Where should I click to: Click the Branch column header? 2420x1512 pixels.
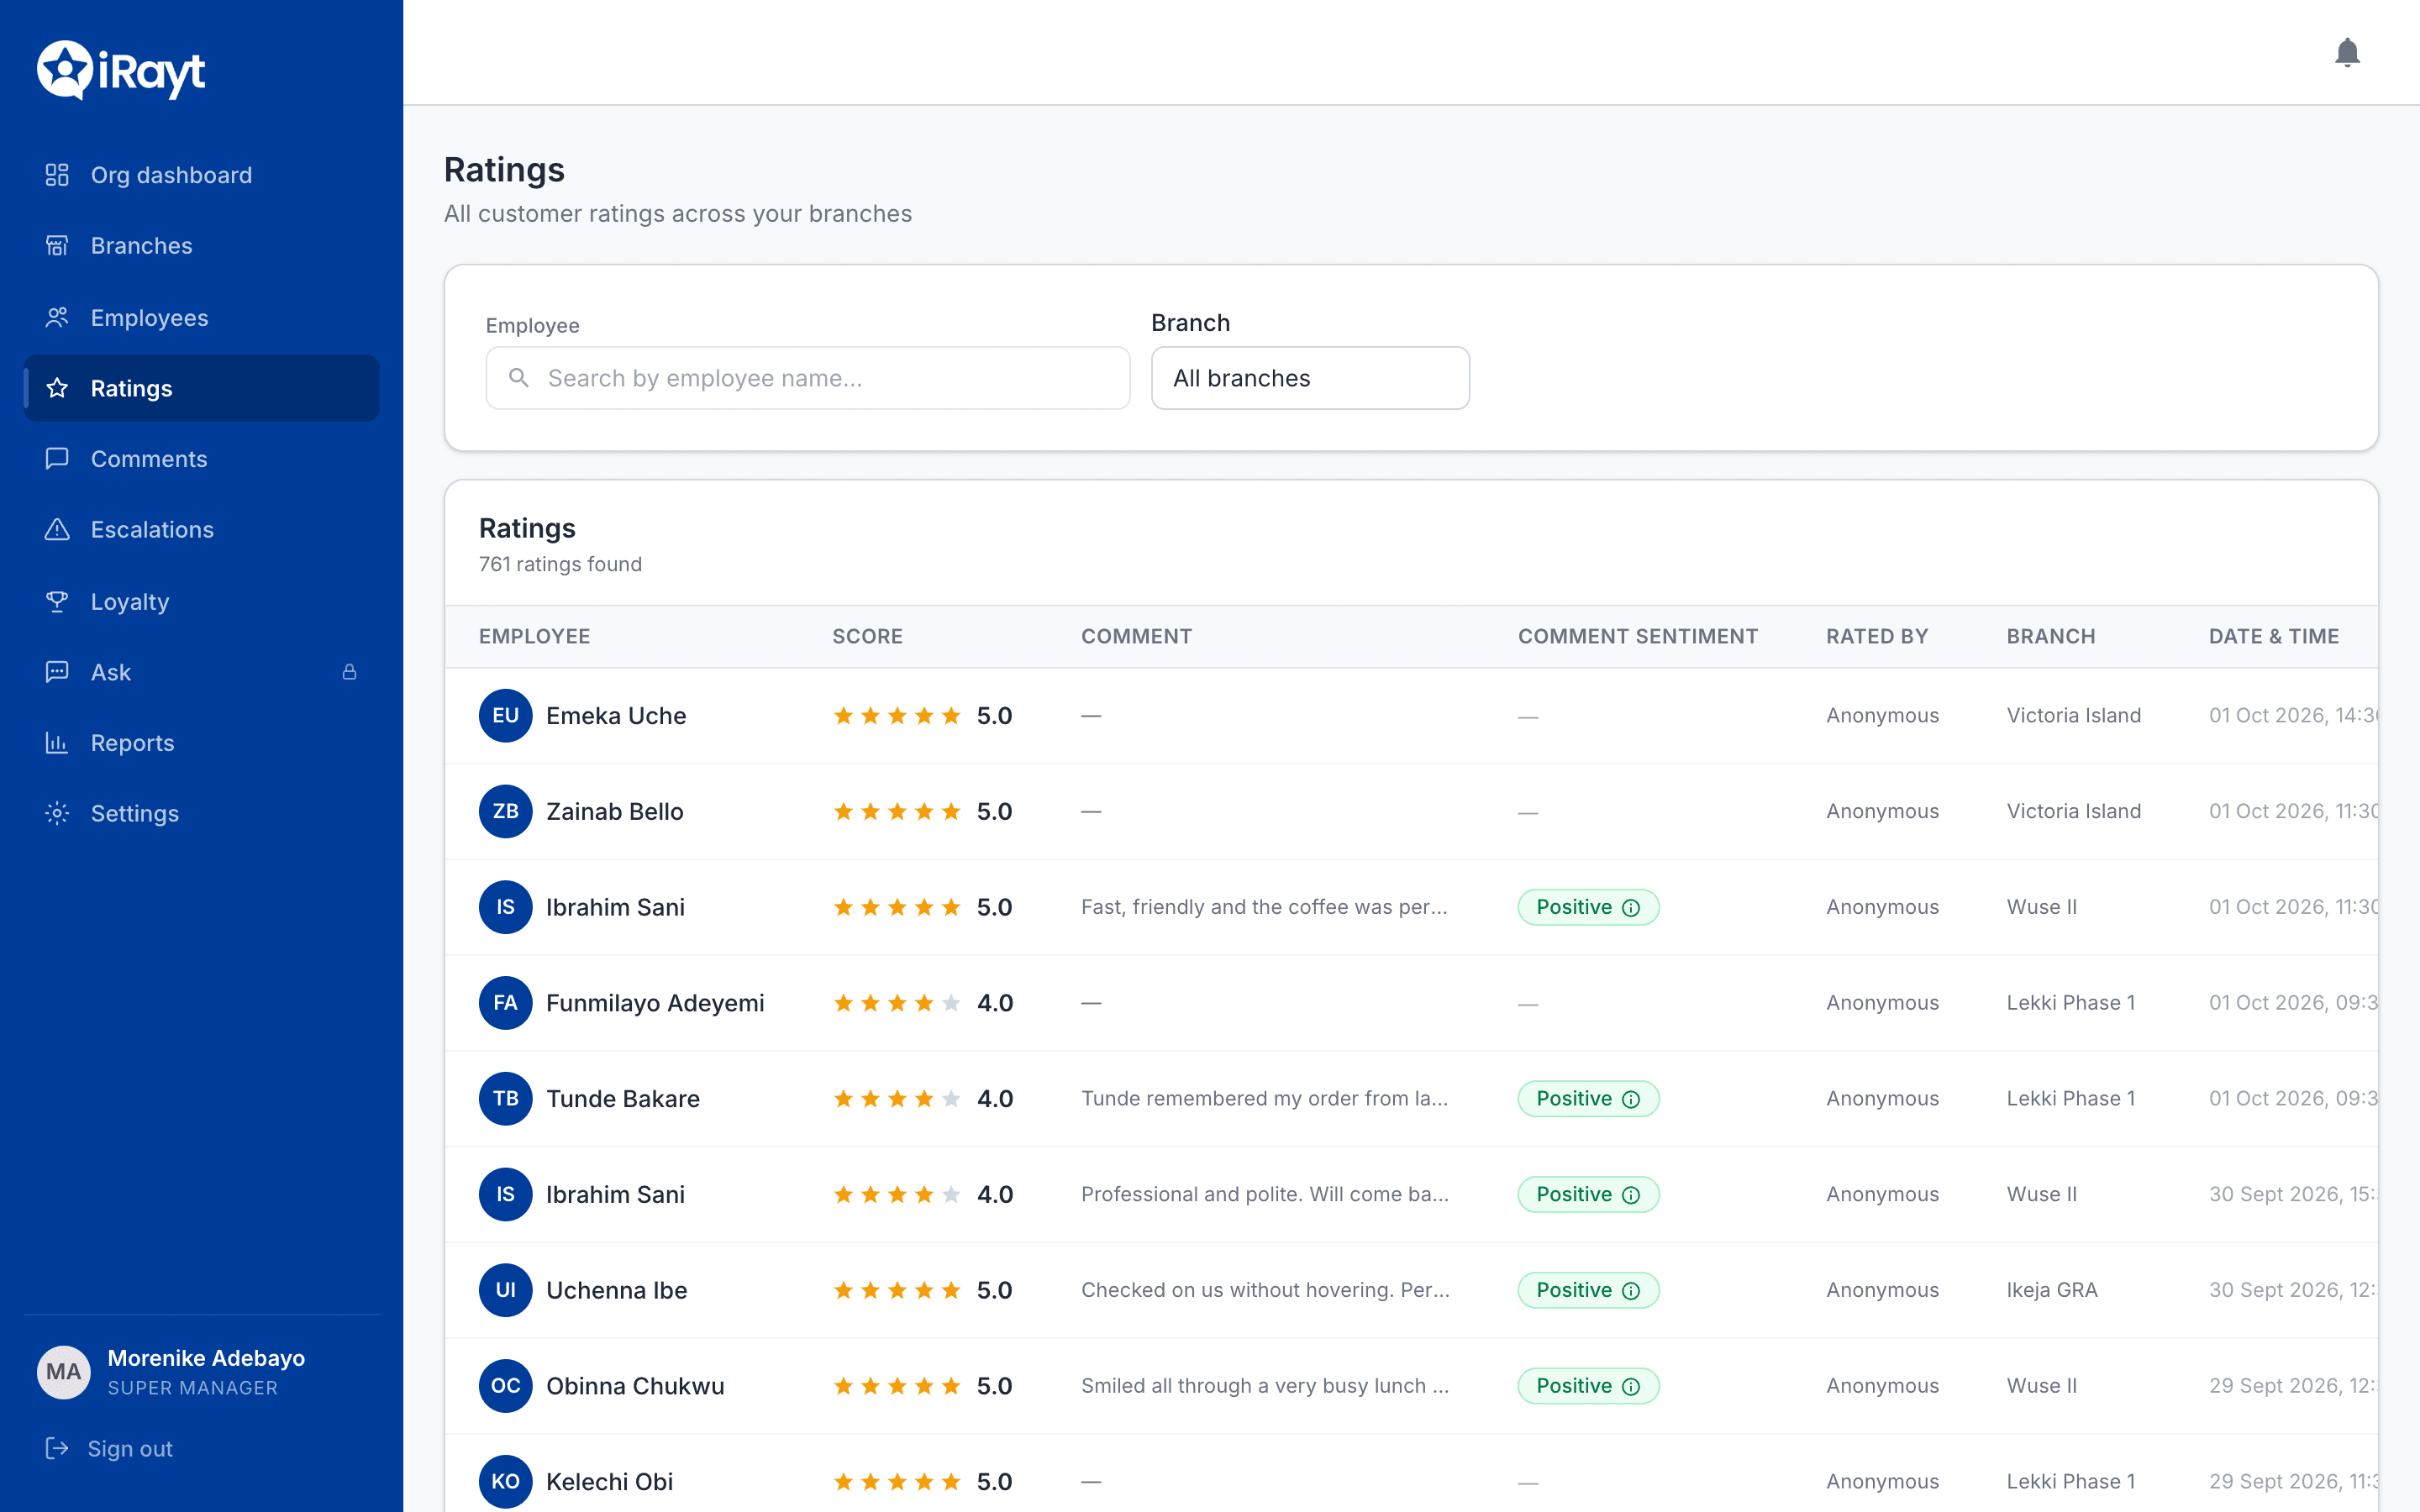click(x=2050, y=636)
